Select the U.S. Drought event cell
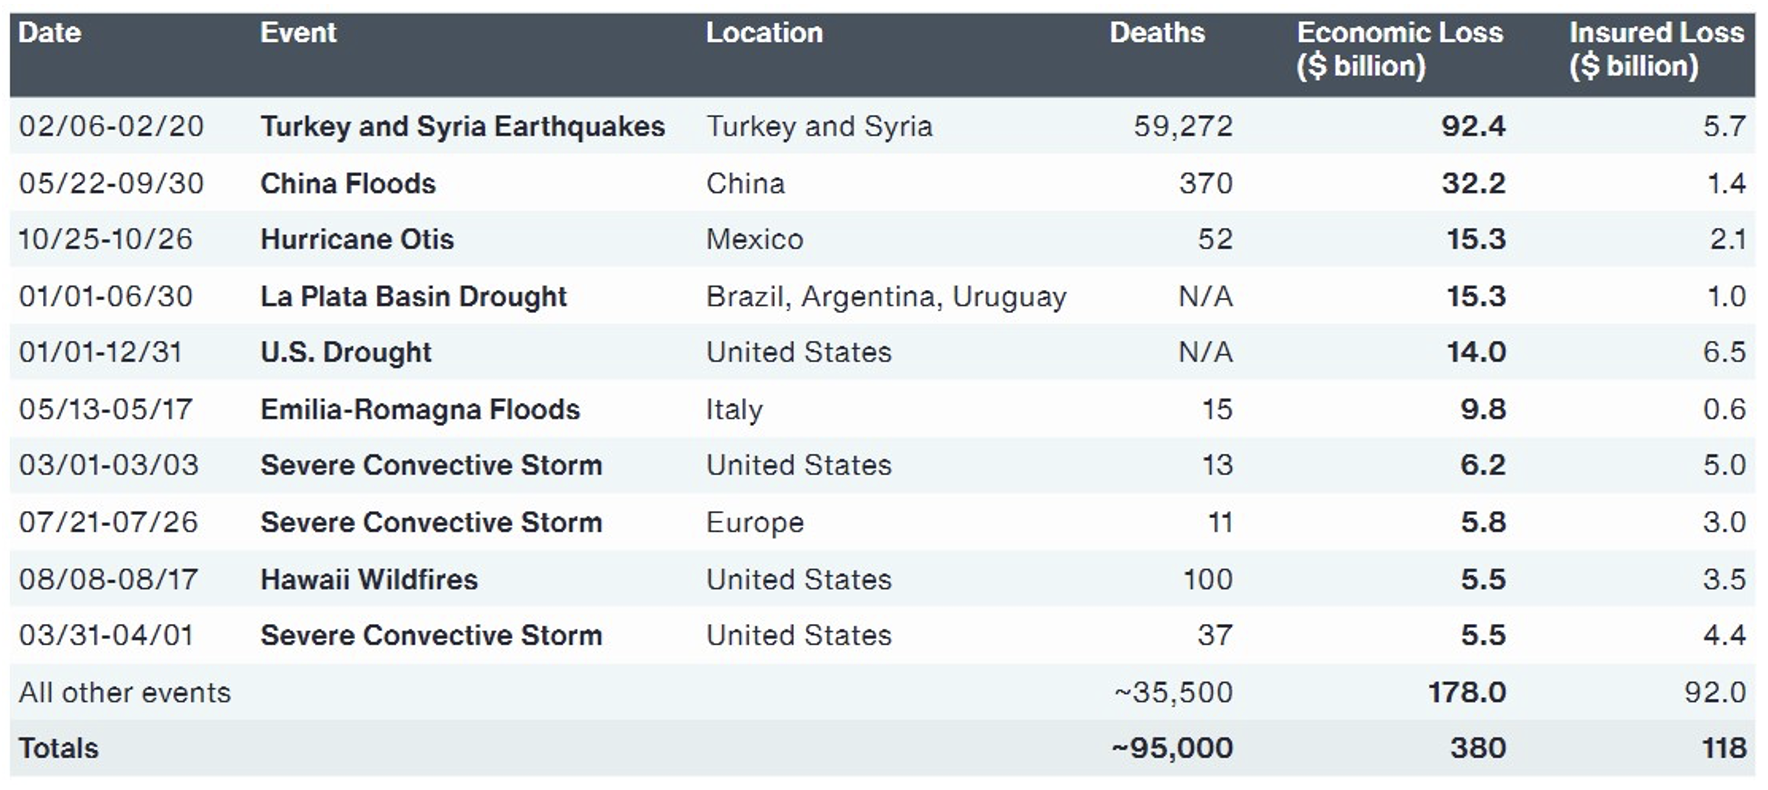This screenshot has height=790, width=1768. pos(346,353)
